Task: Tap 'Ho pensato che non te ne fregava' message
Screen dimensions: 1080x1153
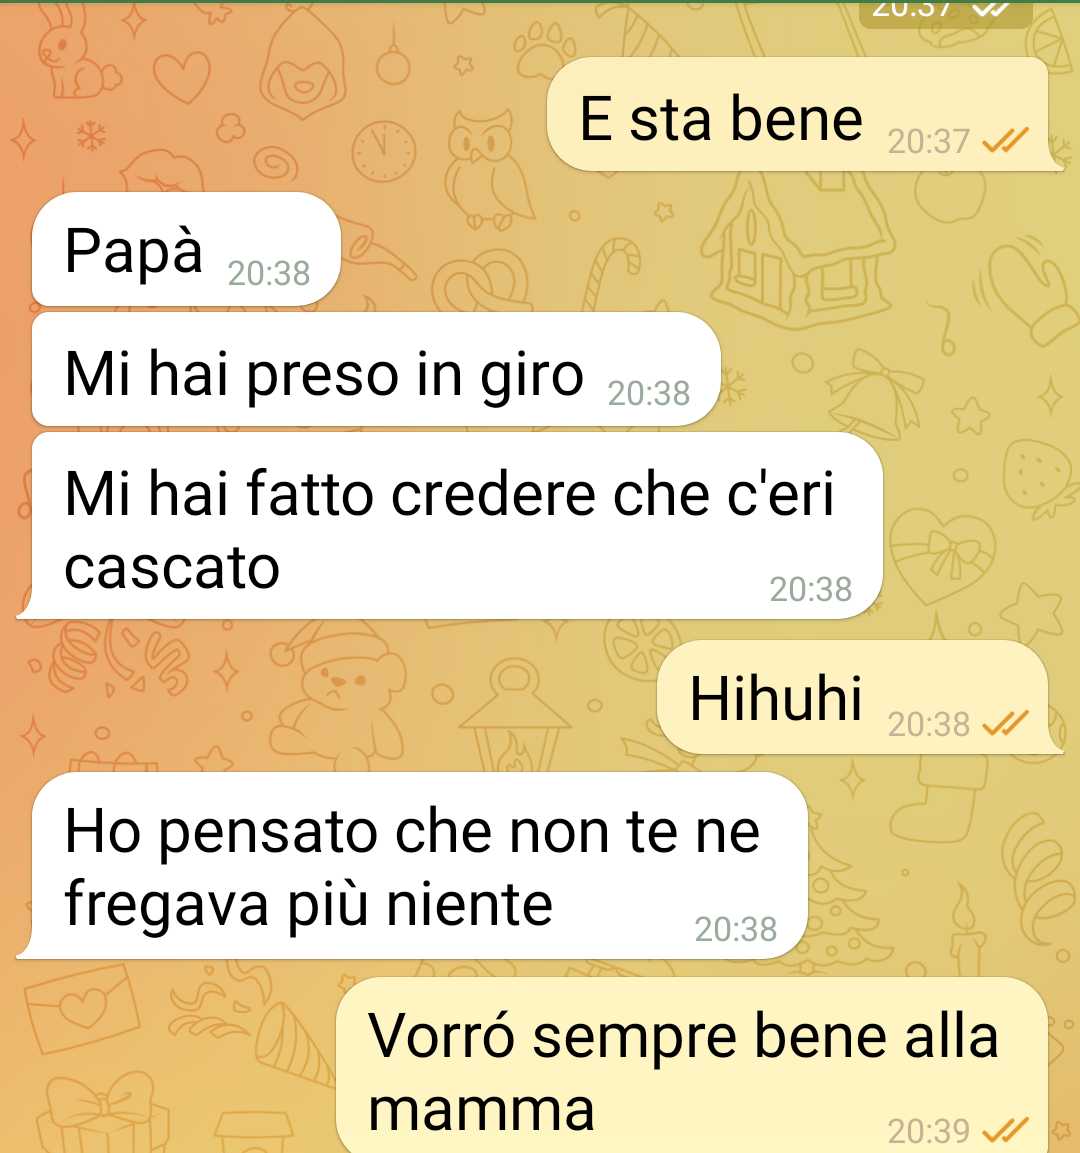Action: (412, 866)
